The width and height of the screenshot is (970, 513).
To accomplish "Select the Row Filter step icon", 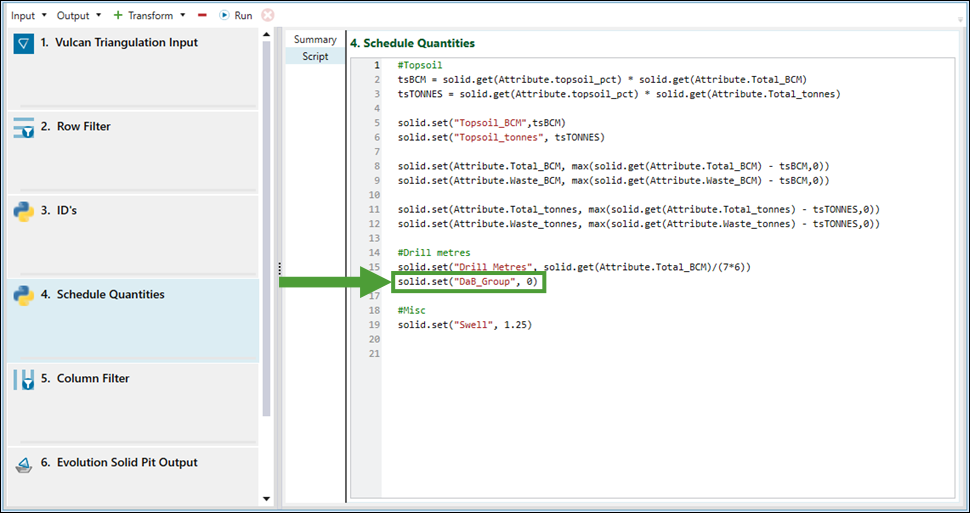I will coord(24,128).
